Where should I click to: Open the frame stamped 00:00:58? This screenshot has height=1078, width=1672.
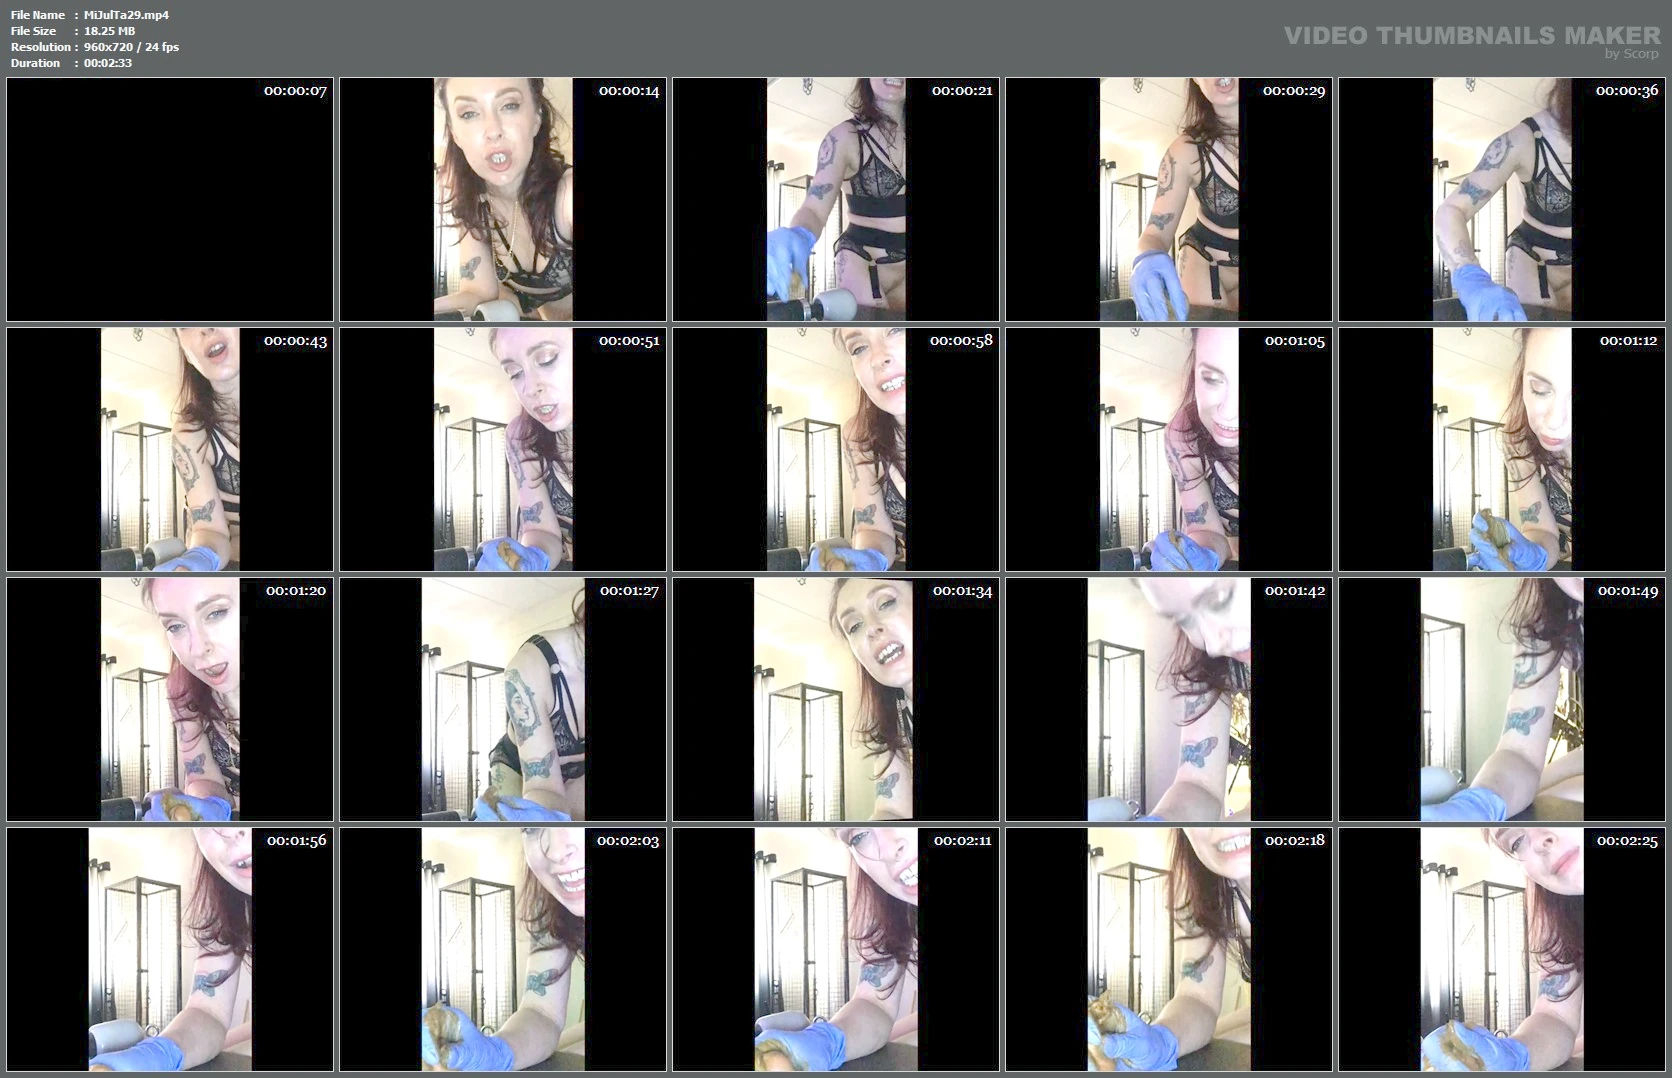coord(836,449)
